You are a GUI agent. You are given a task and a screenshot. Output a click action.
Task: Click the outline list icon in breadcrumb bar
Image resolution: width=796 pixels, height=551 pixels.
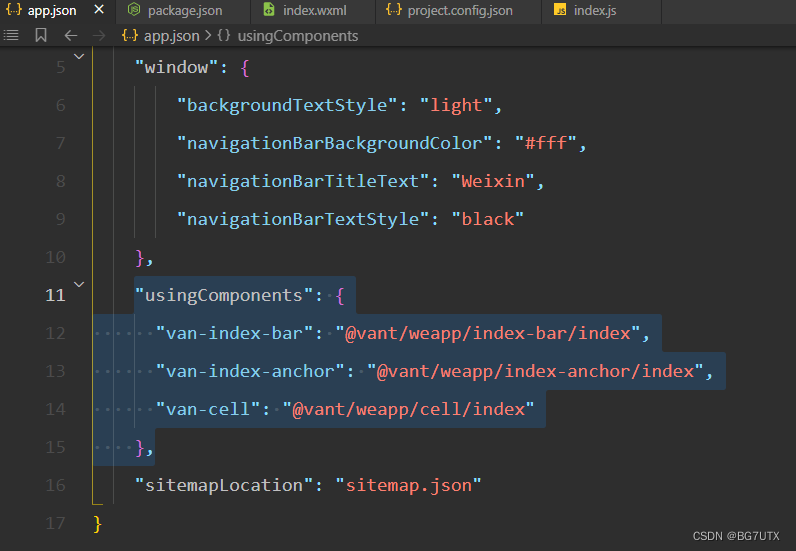pyautogui.click(x=11, y=36)
